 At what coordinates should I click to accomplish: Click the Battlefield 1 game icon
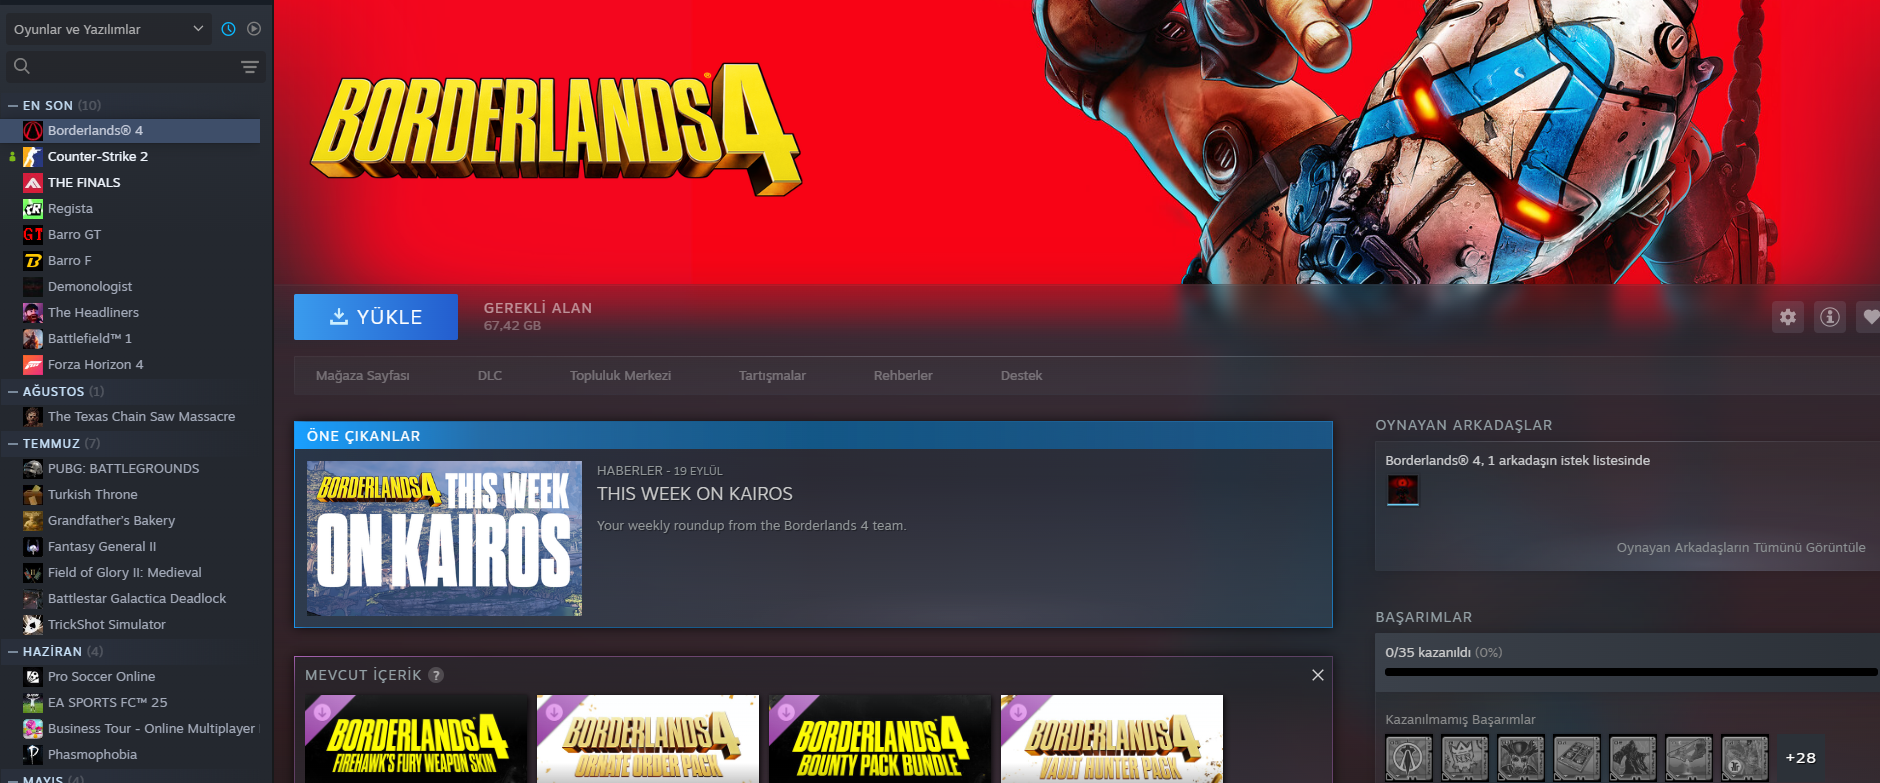click(x=33, y=338)
